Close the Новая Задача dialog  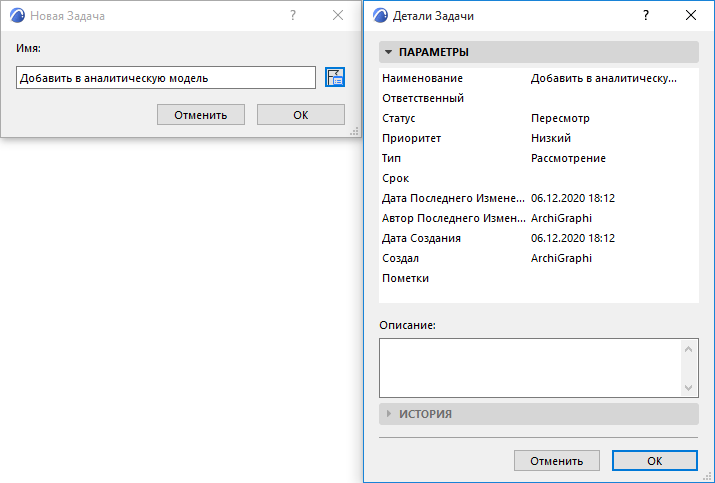[338, 16]
